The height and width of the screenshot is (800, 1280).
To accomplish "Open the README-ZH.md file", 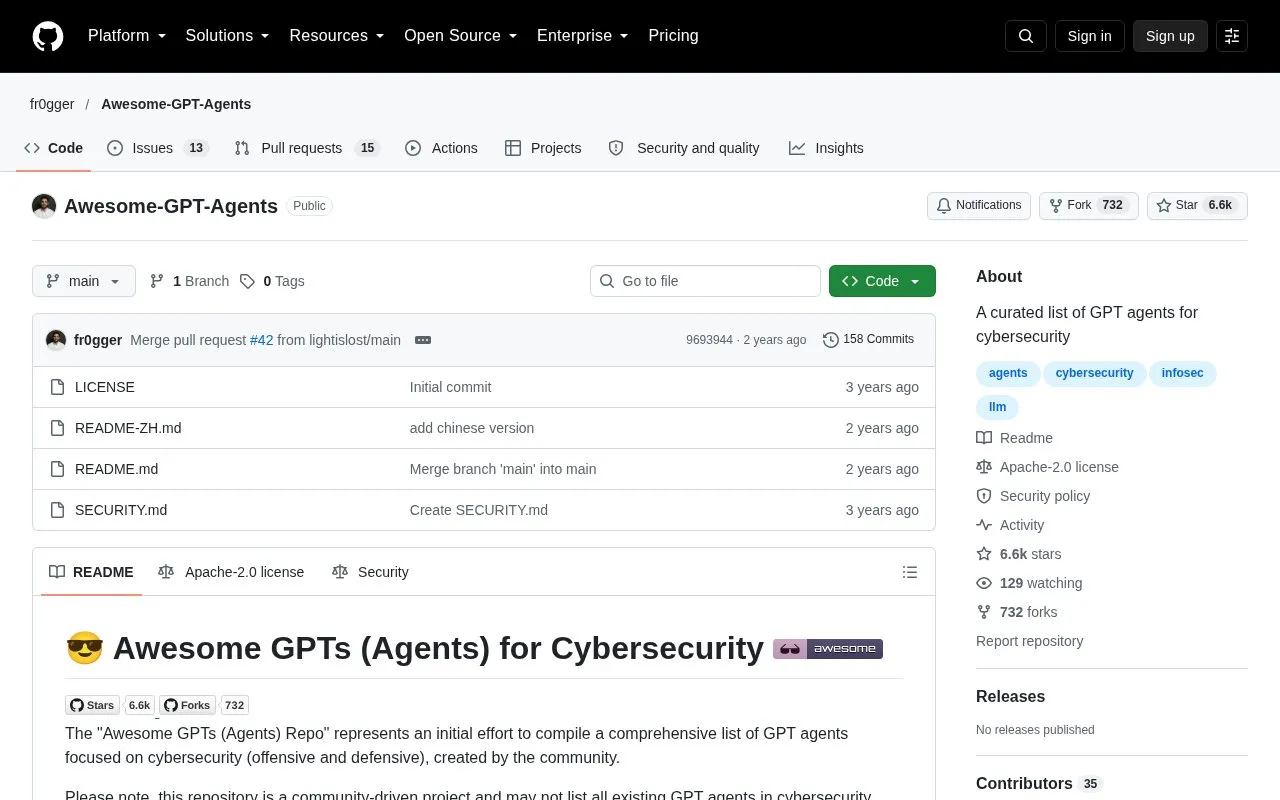I will click(x=128, y=428).
